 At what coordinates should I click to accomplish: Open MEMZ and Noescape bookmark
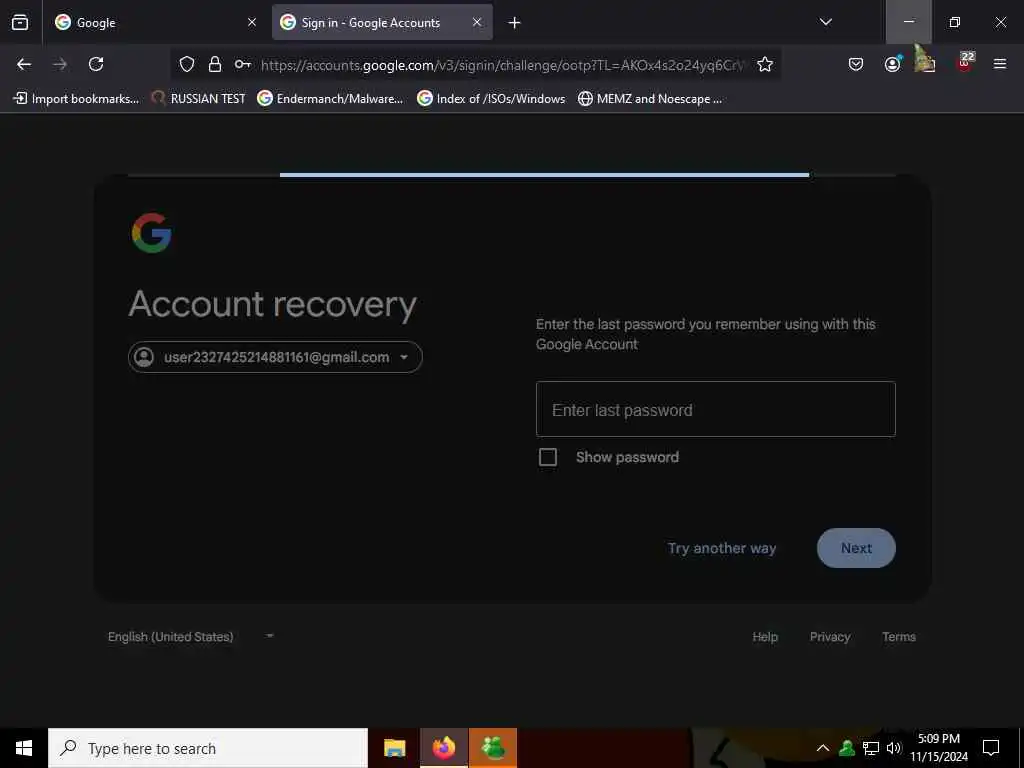tap(650, 99)
